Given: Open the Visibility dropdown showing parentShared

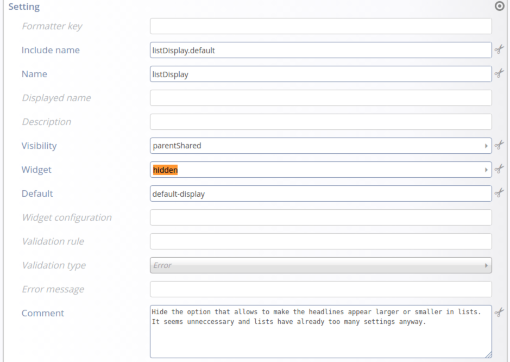Looking at the screenshot, I should tap(321, 146).
